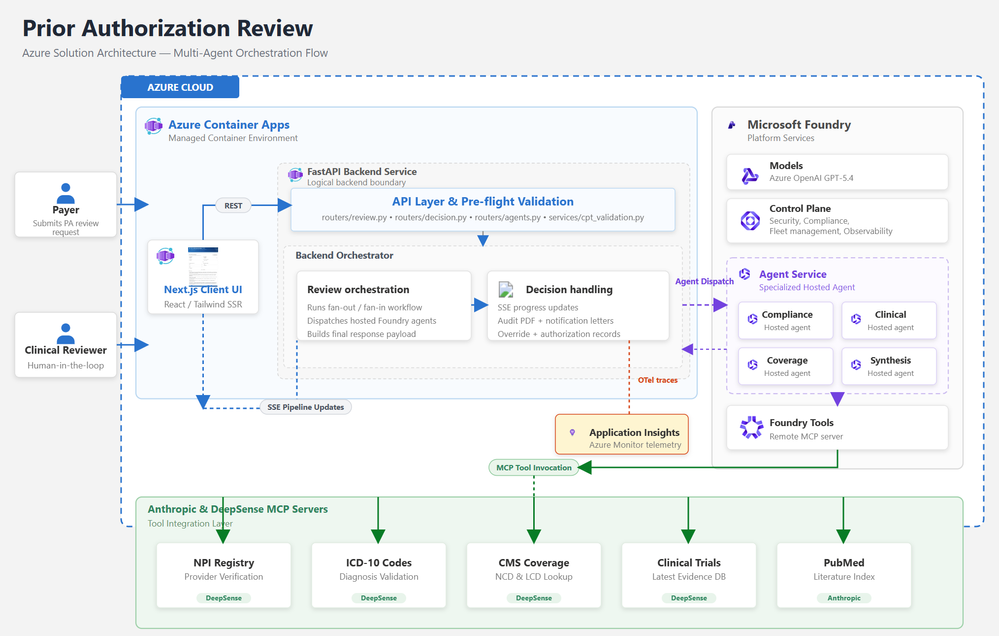Click 'Audit PDF + notification letters' text
The image size is (999, 636).
(556, 321)
